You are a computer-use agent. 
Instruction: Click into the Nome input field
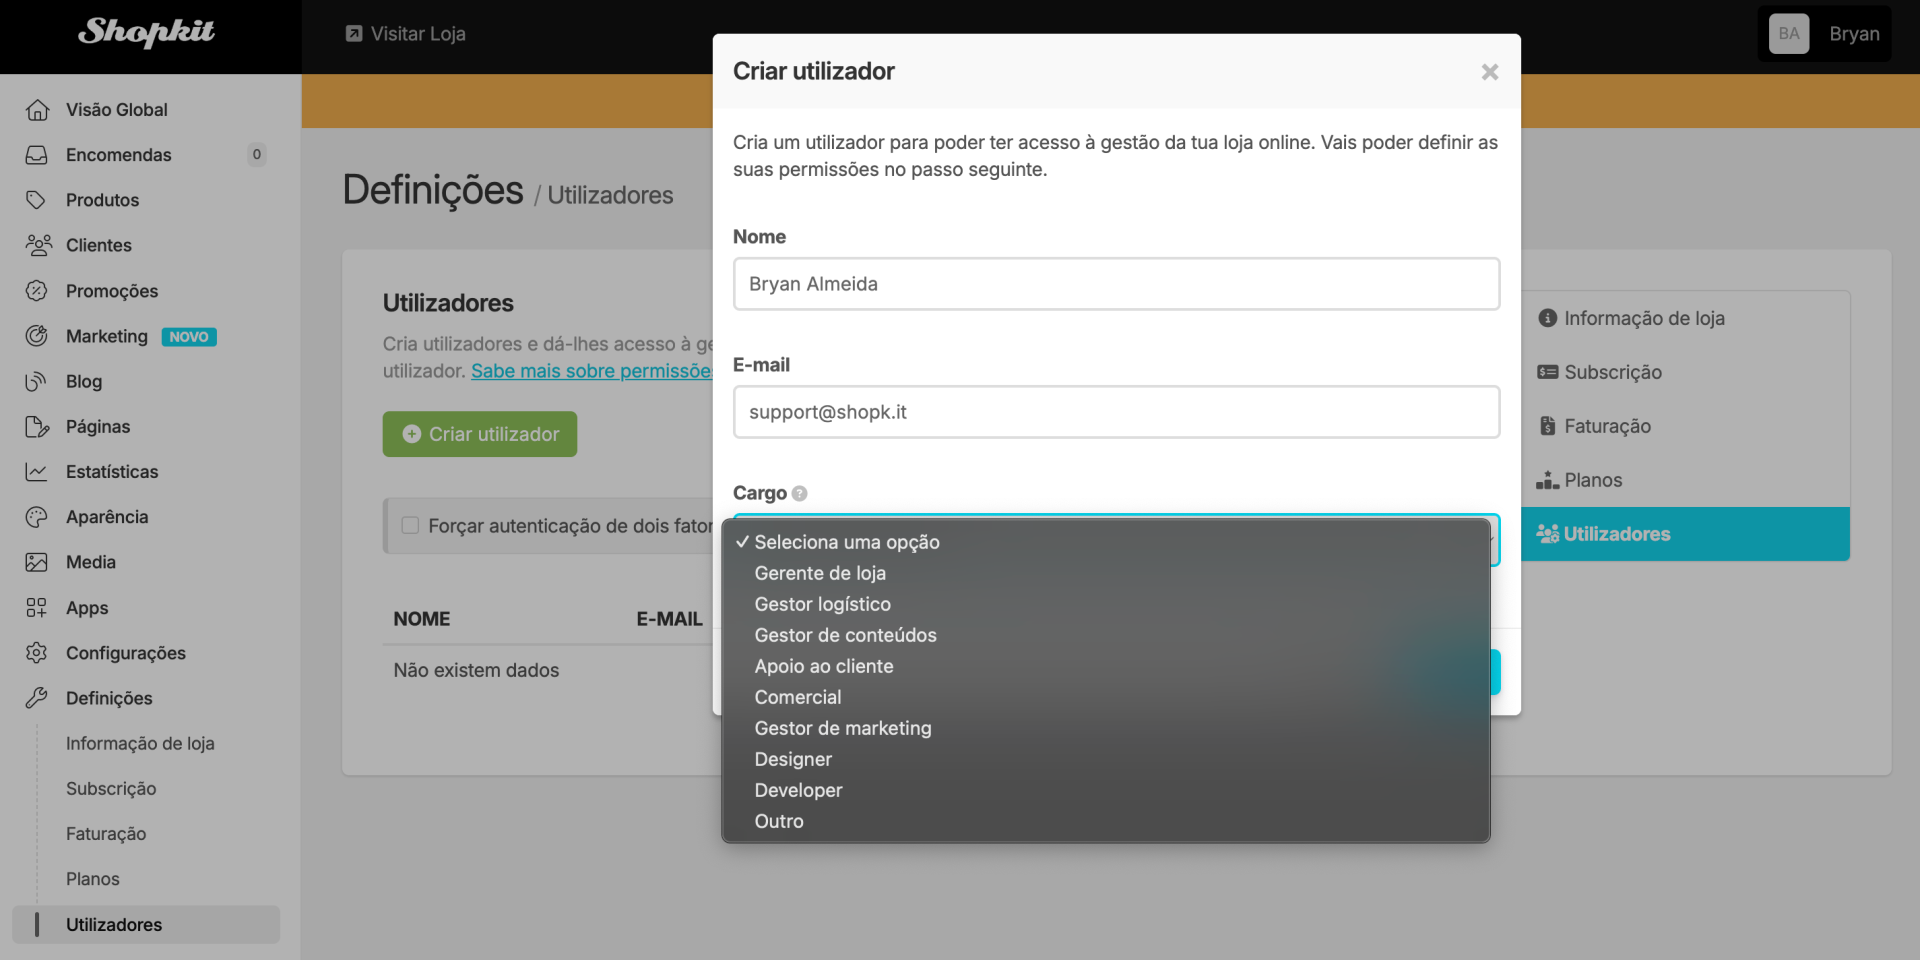[x=1116, y=284]
